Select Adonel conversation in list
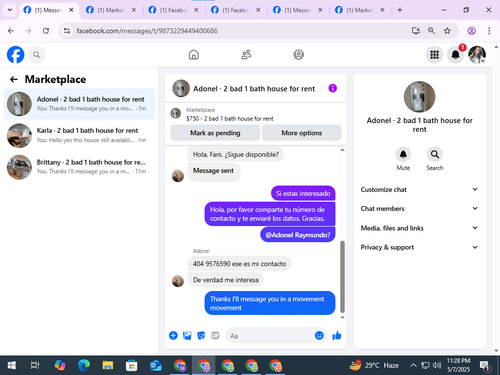The width and height of the screenshot is (500, 375). (x=79, y=104)
